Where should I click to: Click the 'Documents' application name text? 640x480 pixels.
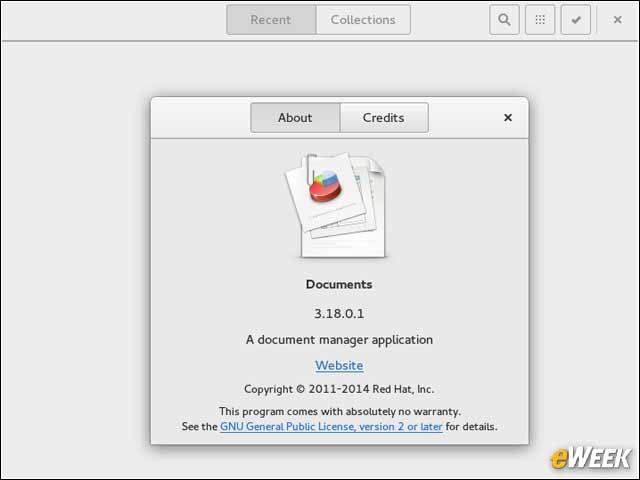[339, 284]
